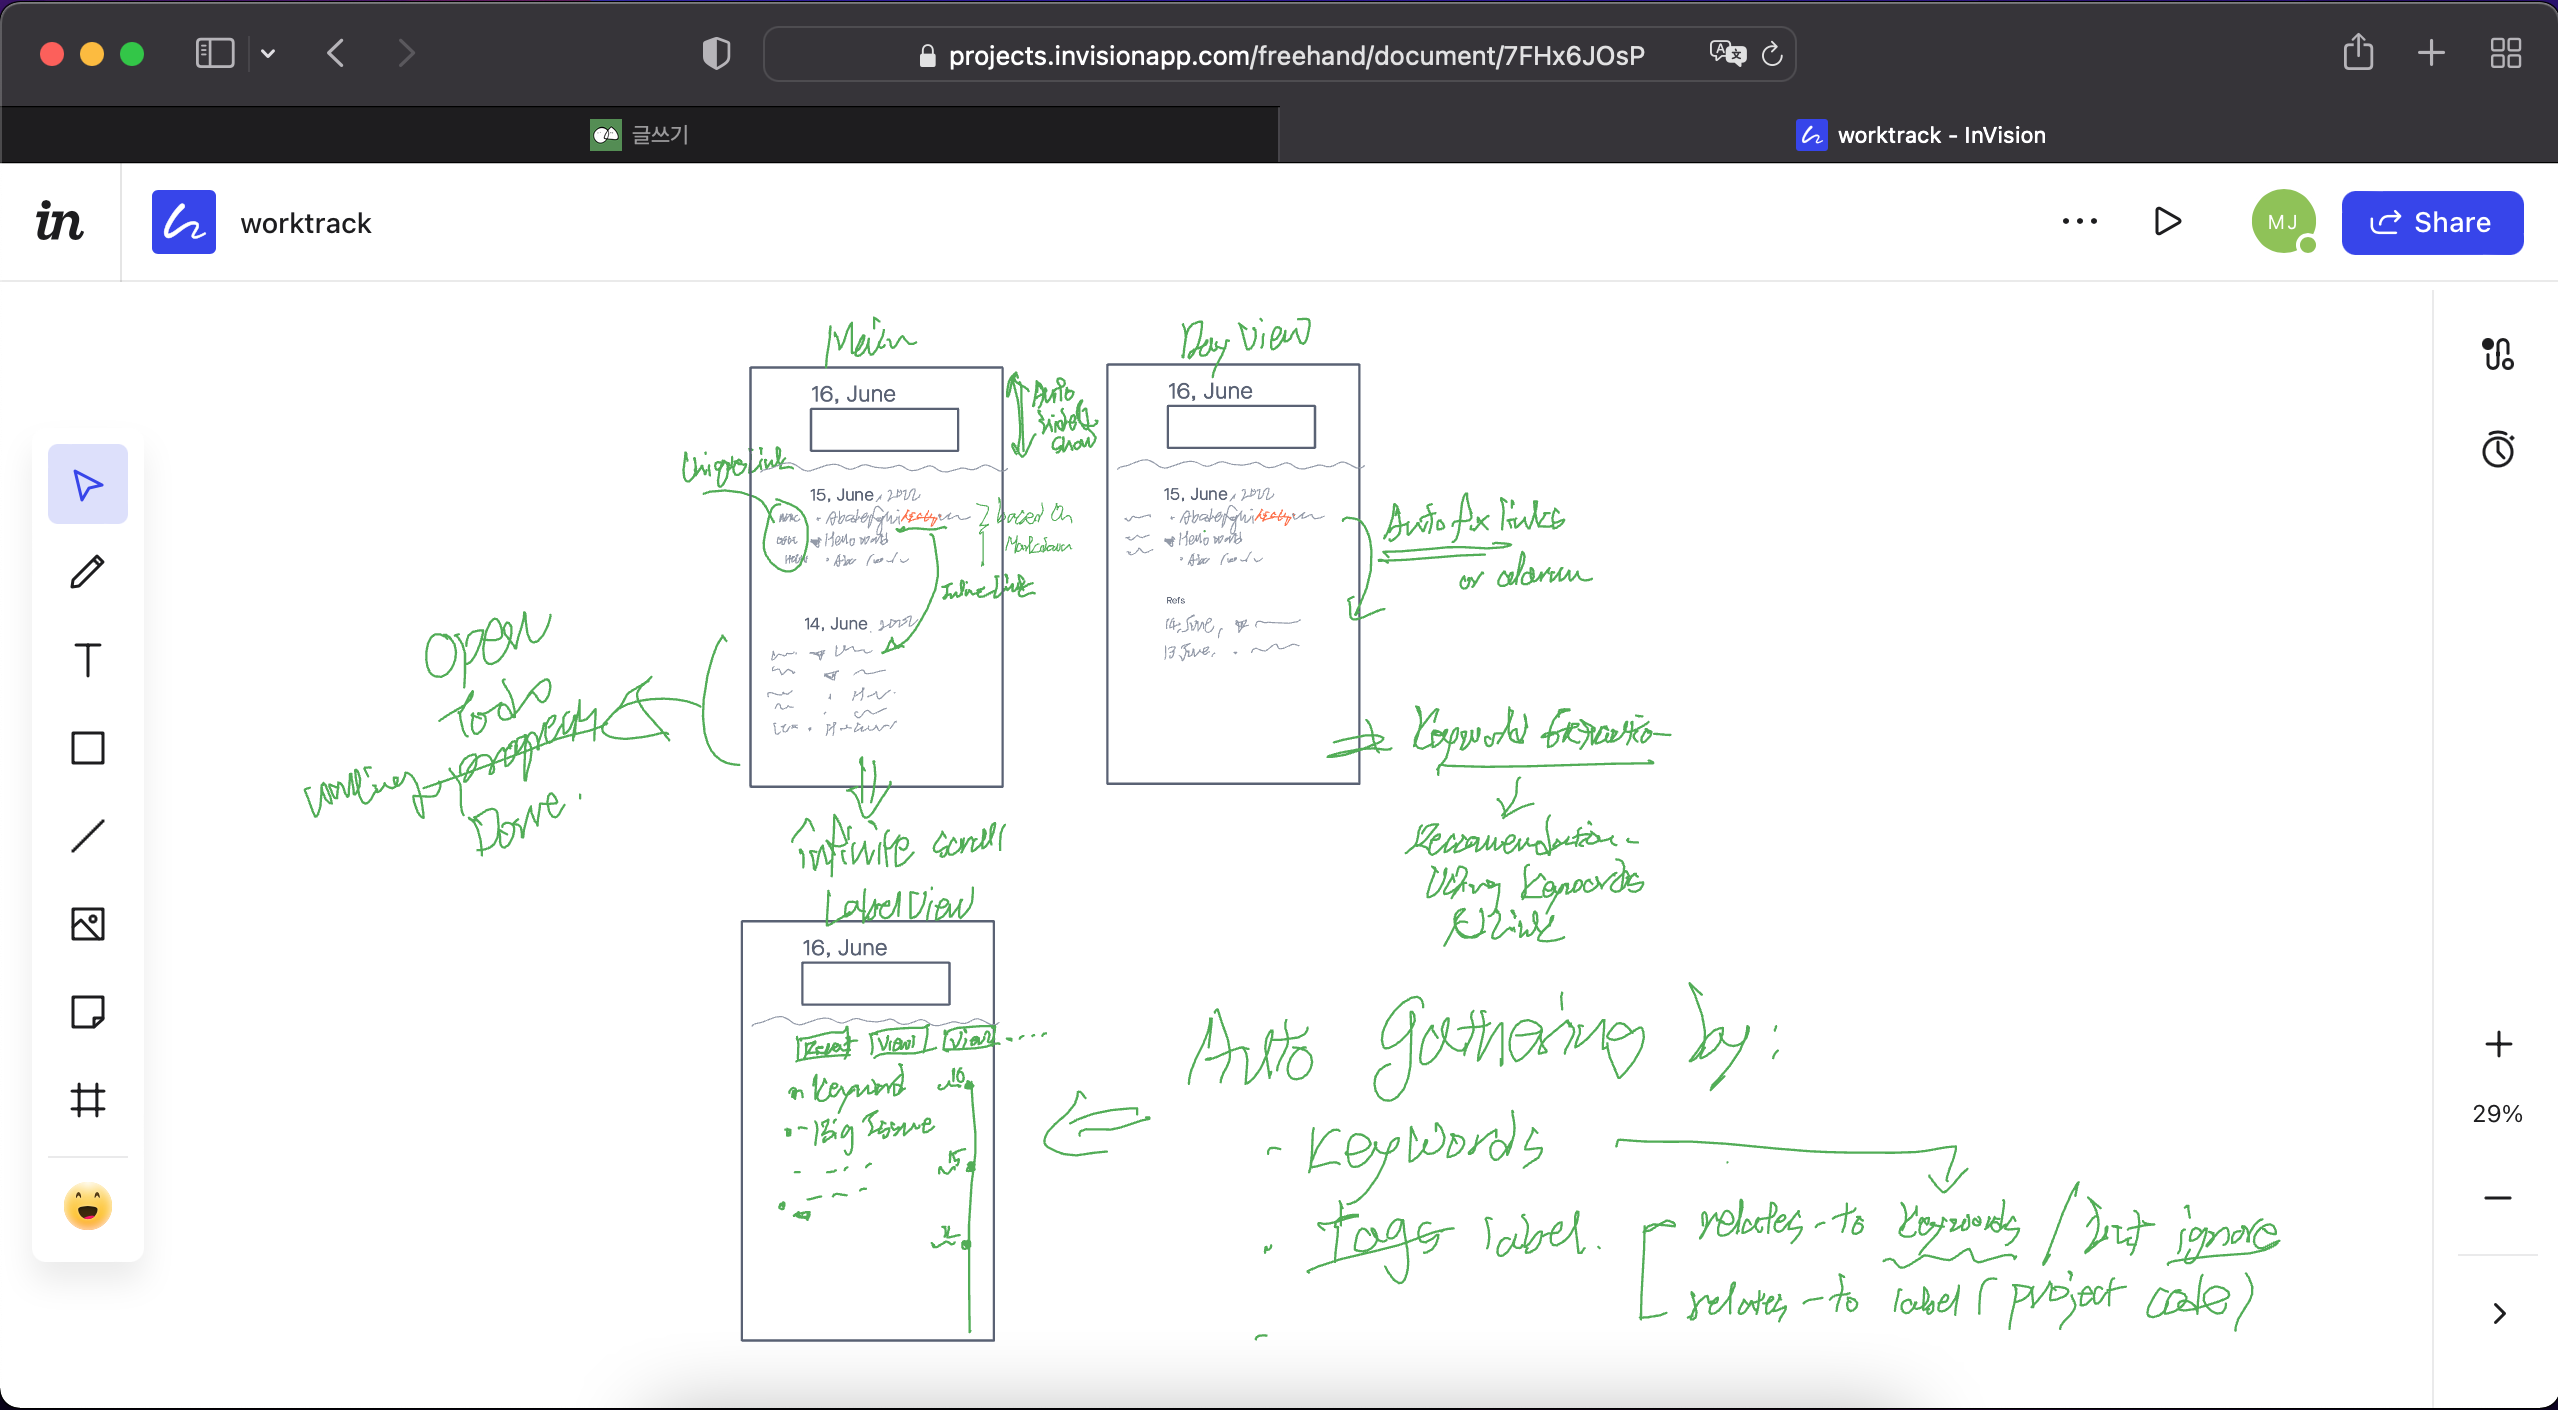The image size is (2558, 1410).
Task: Select the Sticky note tool
Action: (88, 1012)
